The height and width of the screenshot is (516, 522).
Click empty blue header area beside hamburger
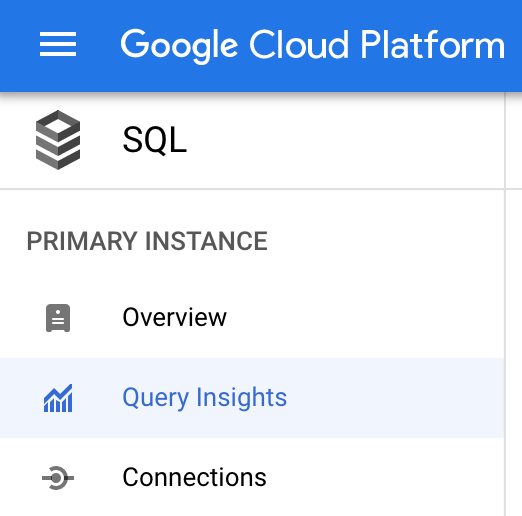(98, 45)
